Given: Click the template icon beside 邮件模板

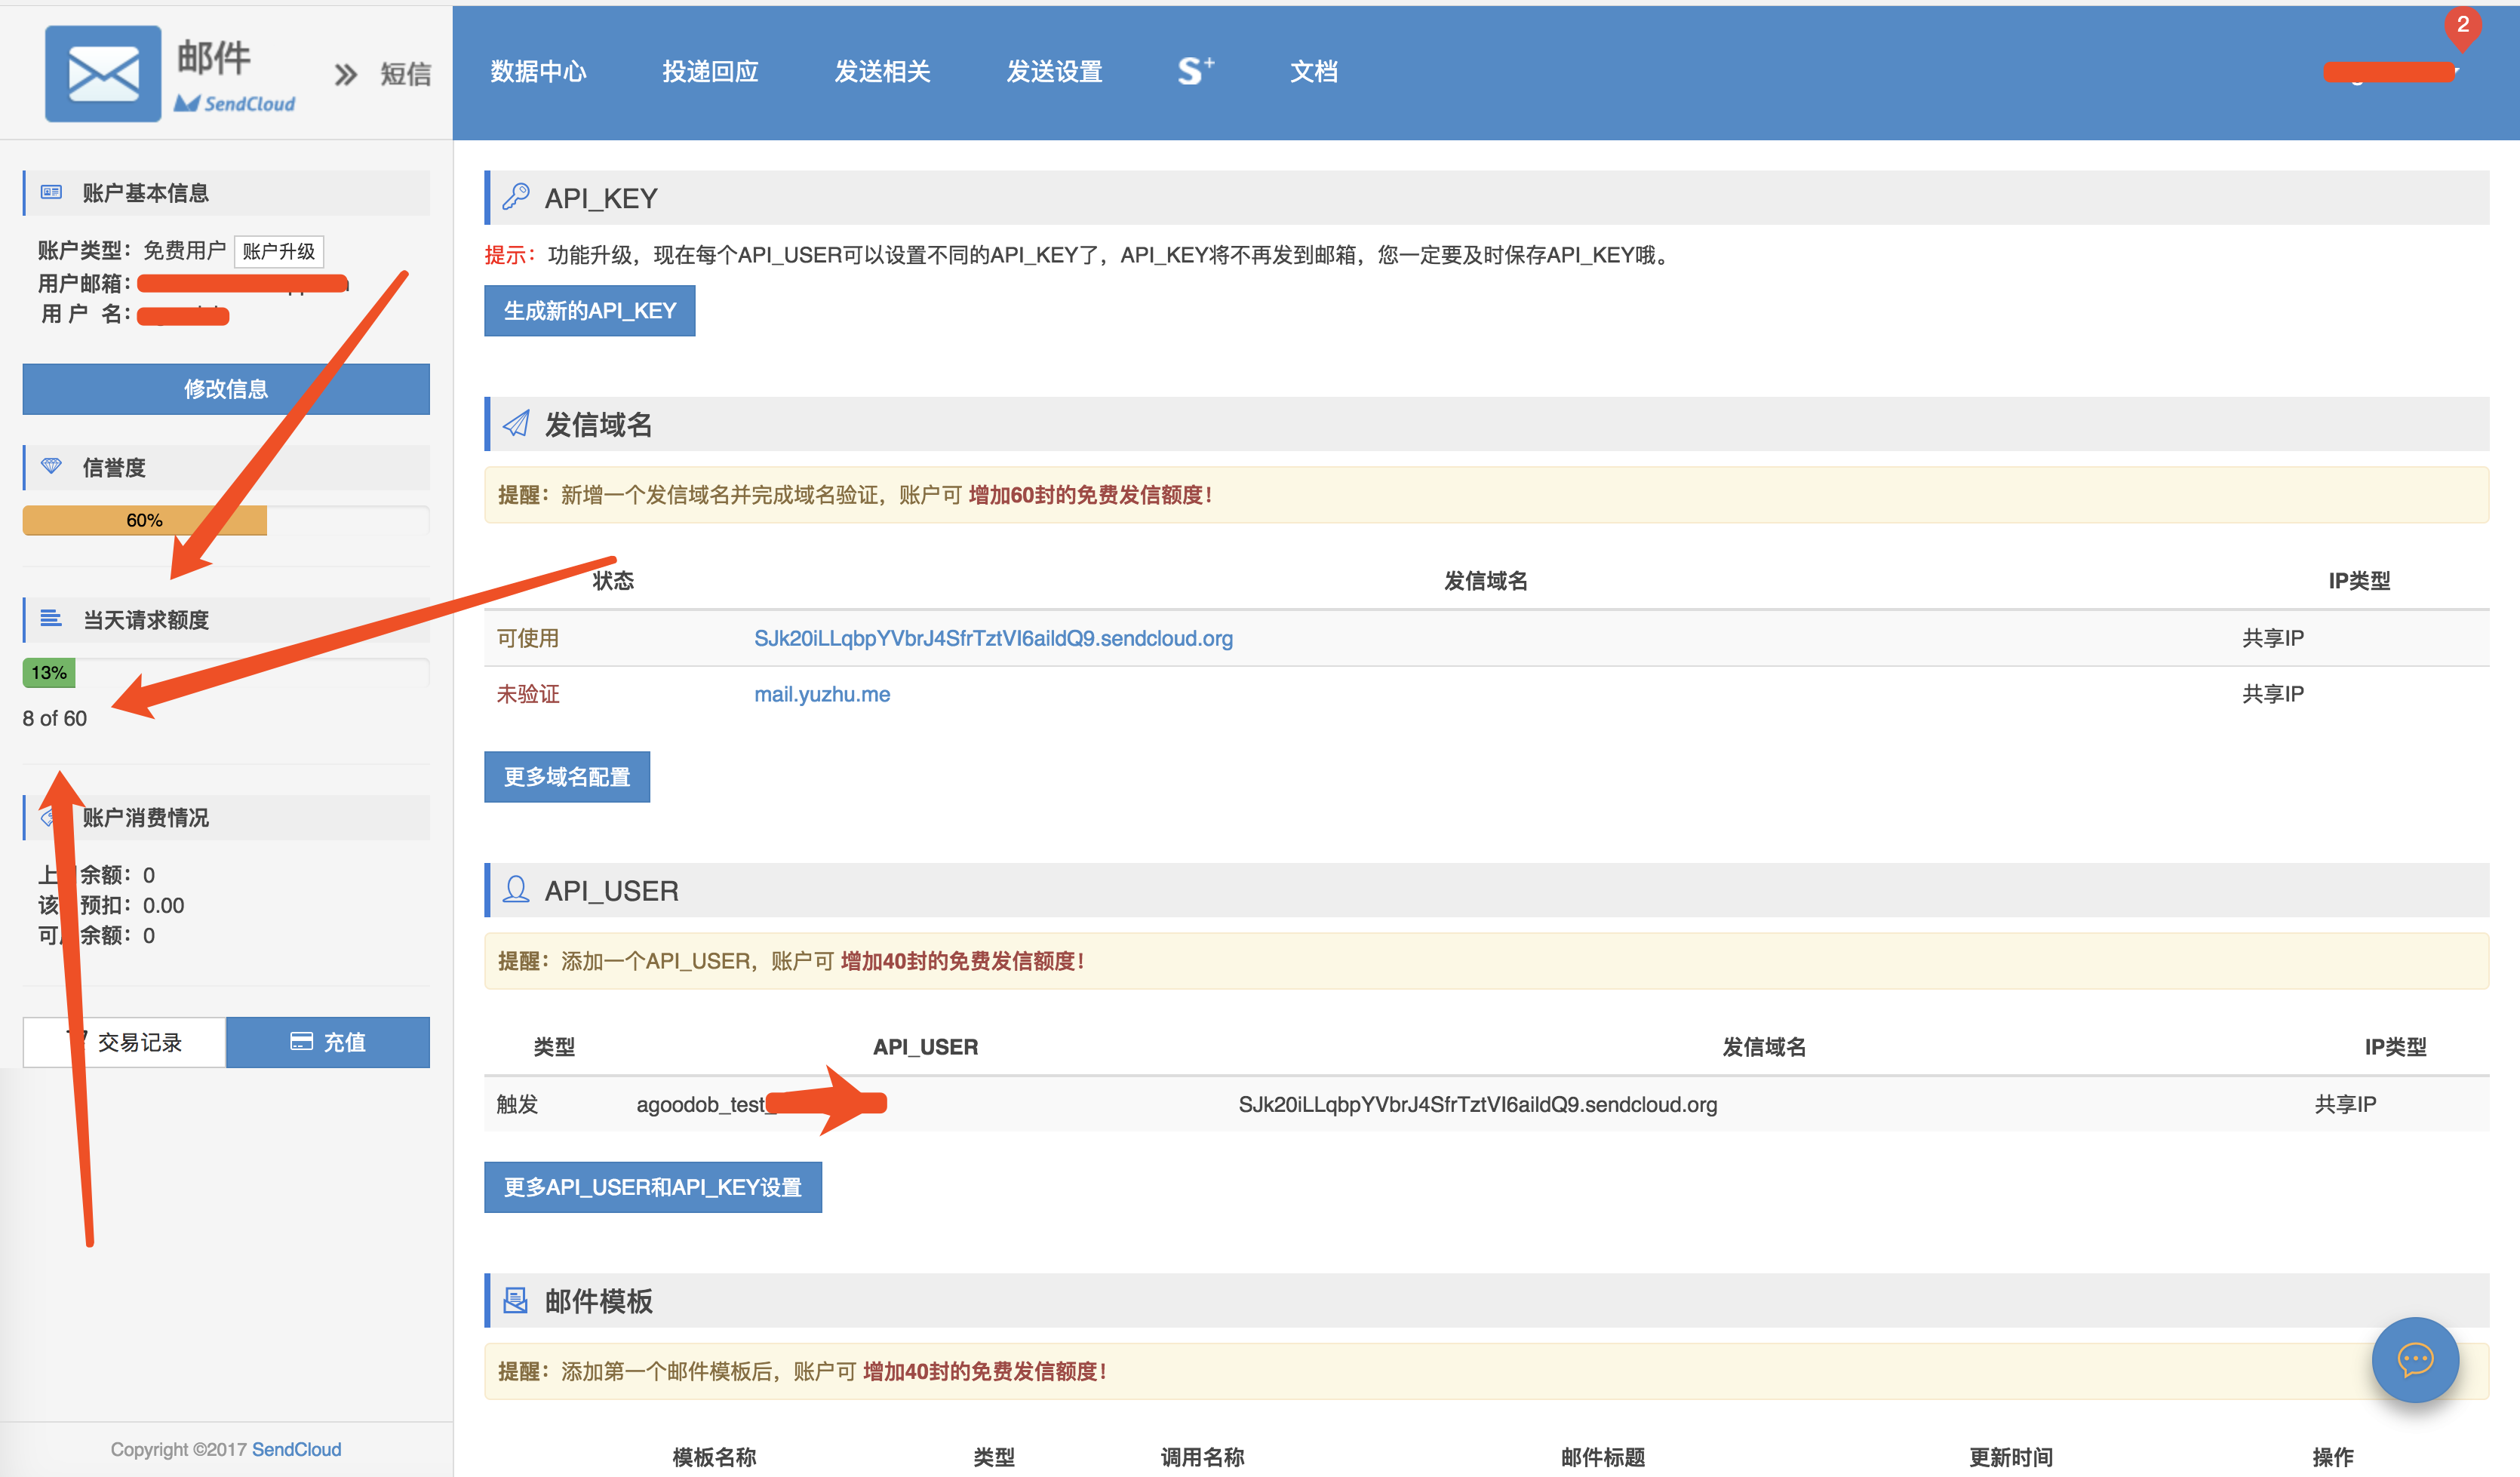Looking at the screenshot, I should coord(516,1300).
